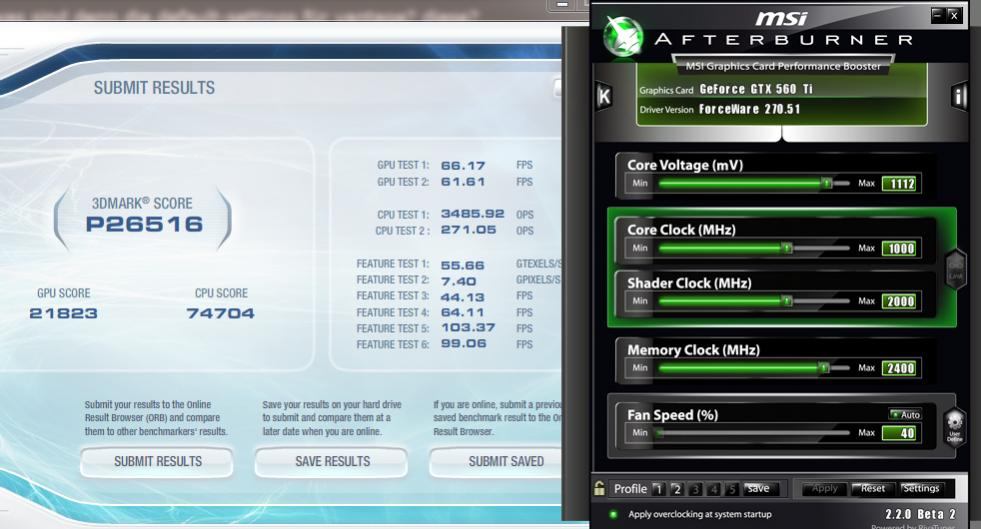
Task: Click the 3DMark score P26516
Action: coord(145,224)
